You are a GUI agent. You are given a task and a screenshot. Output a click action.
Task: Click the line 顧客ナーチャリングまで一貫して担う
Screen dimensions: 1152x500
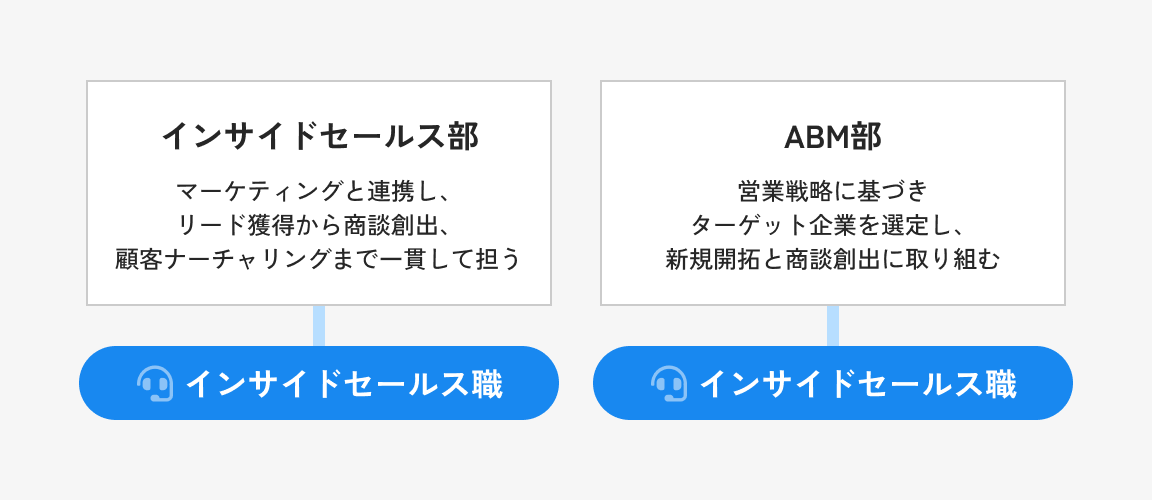tap(319, 259)
